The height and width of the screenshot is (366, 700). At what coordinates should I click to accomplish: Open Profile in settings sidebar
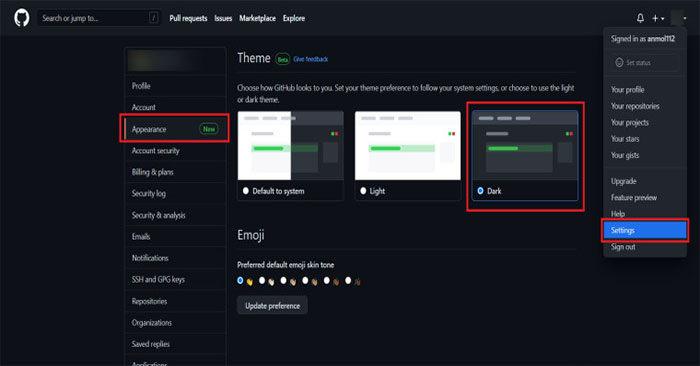click(x=175, y=86)
